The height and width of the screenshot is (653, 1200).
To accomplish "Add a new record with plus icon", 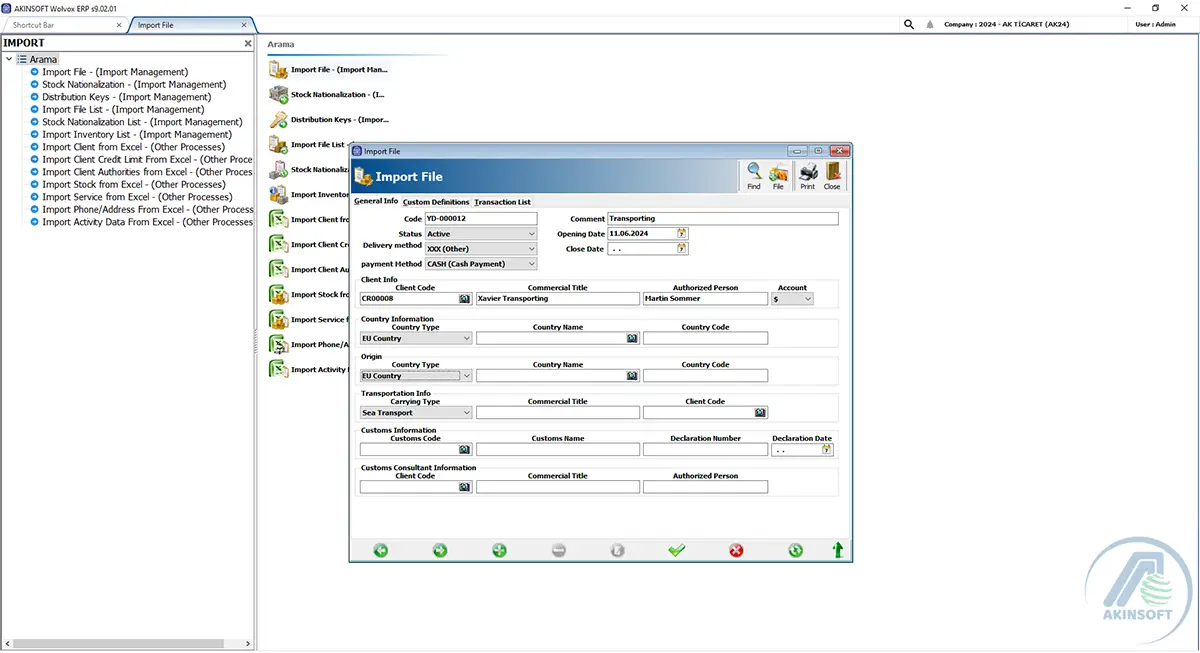I will point(499,550).
